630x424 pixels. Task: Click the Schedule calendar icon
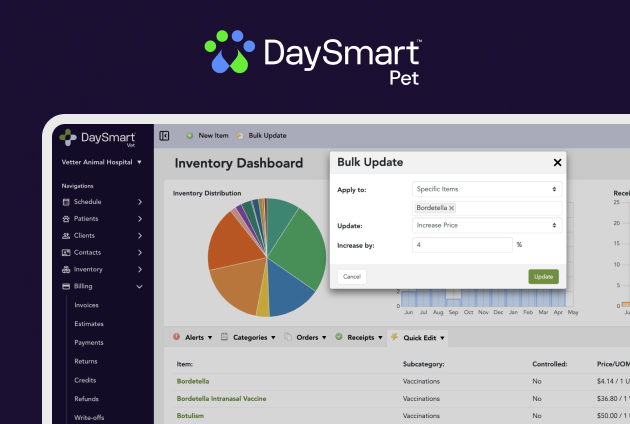pyautogui.click(x=66, y=202)
